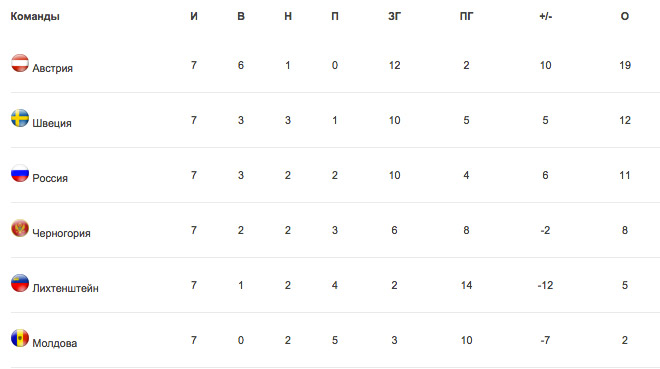Sort by the ЗГ goals scored header
The image size is (660, 369).
[394, 16]
